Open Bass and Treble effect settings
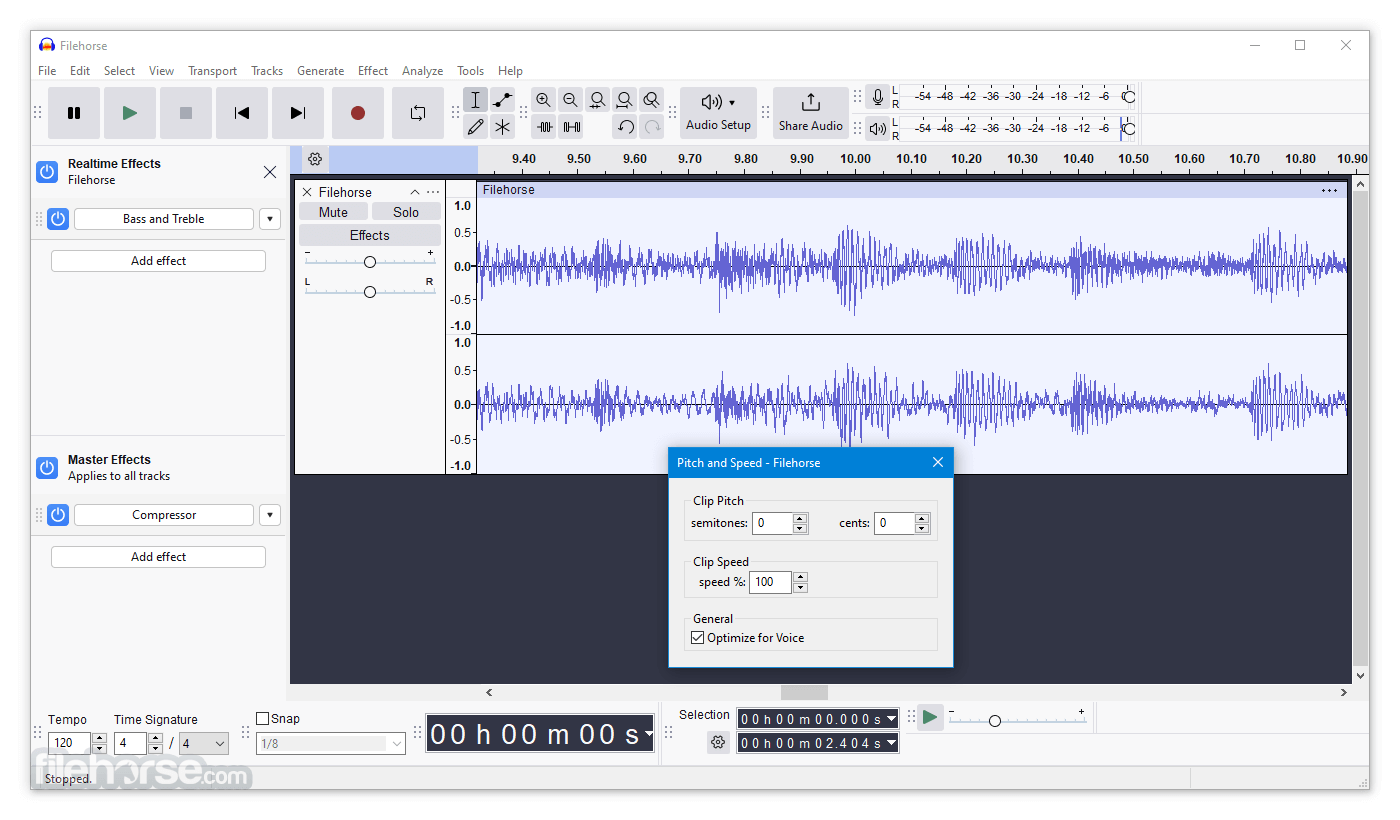 164,219
